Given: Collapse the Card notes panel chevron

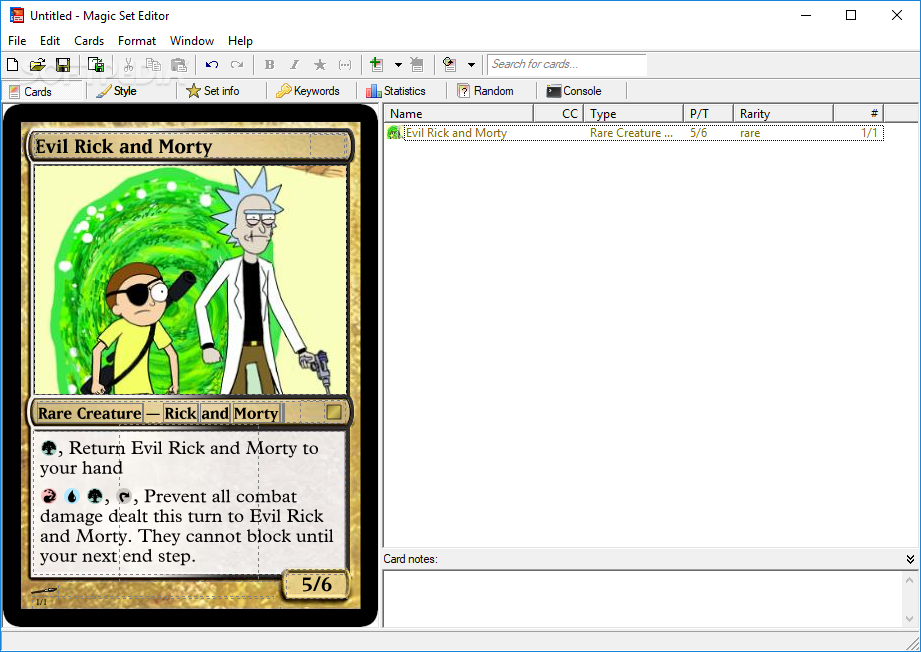Looking at the screenshot, I should click(910, 559).
